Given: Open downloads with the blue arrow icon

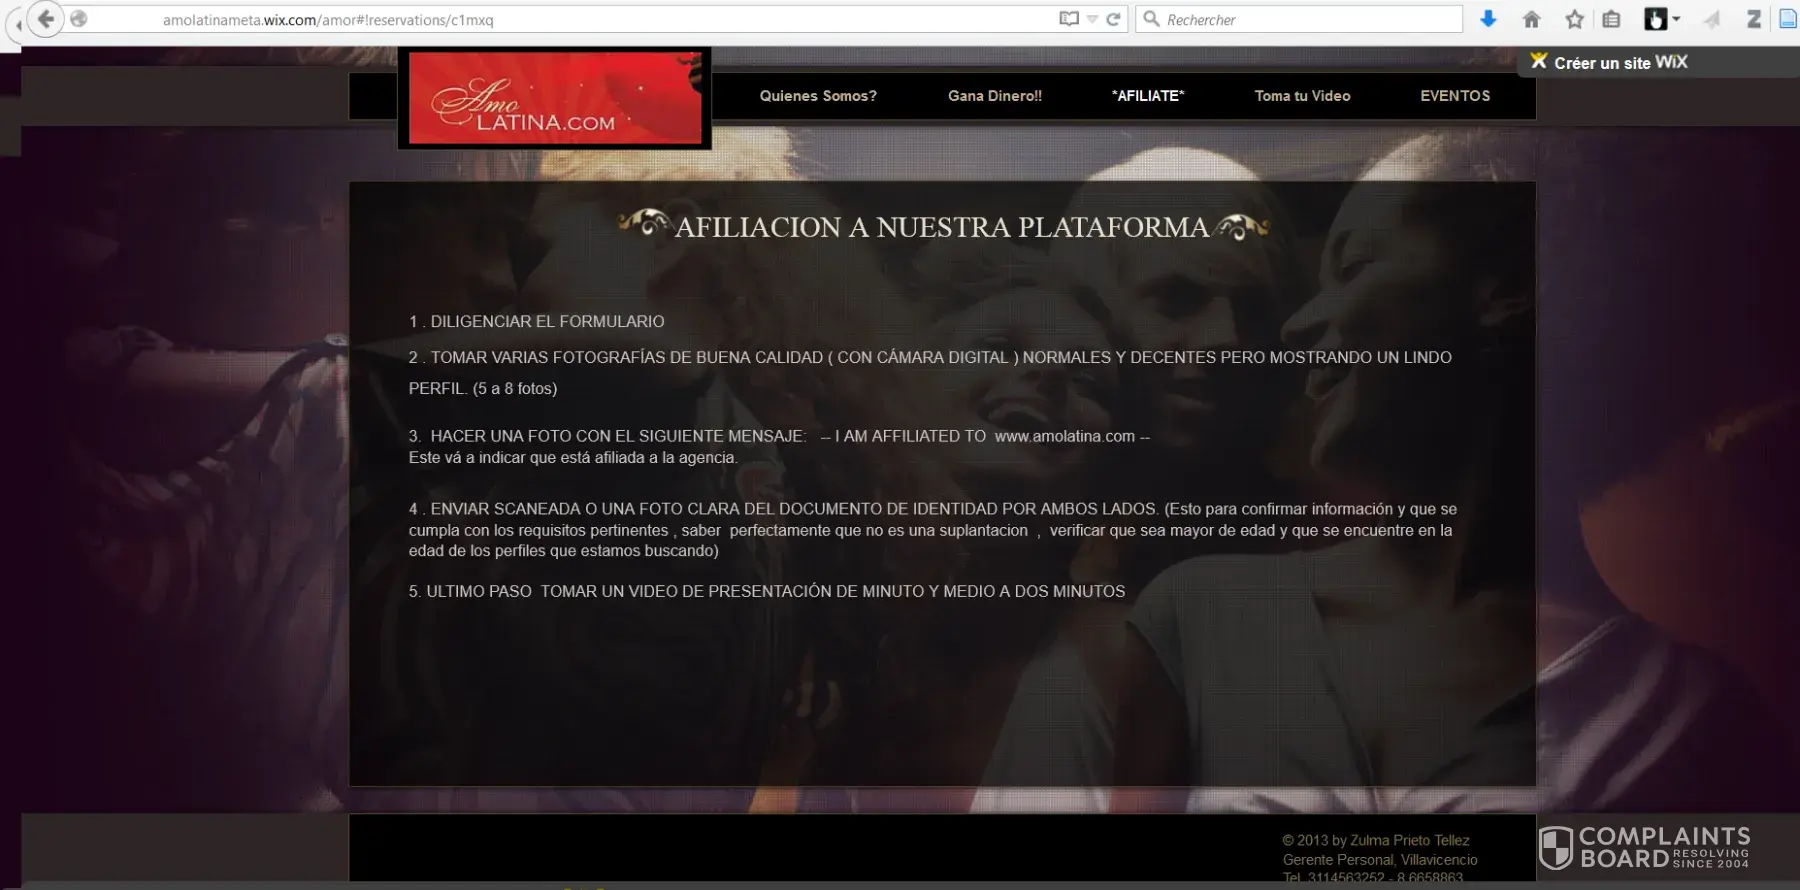Looking at the screenshot, I should point(1488,19).
